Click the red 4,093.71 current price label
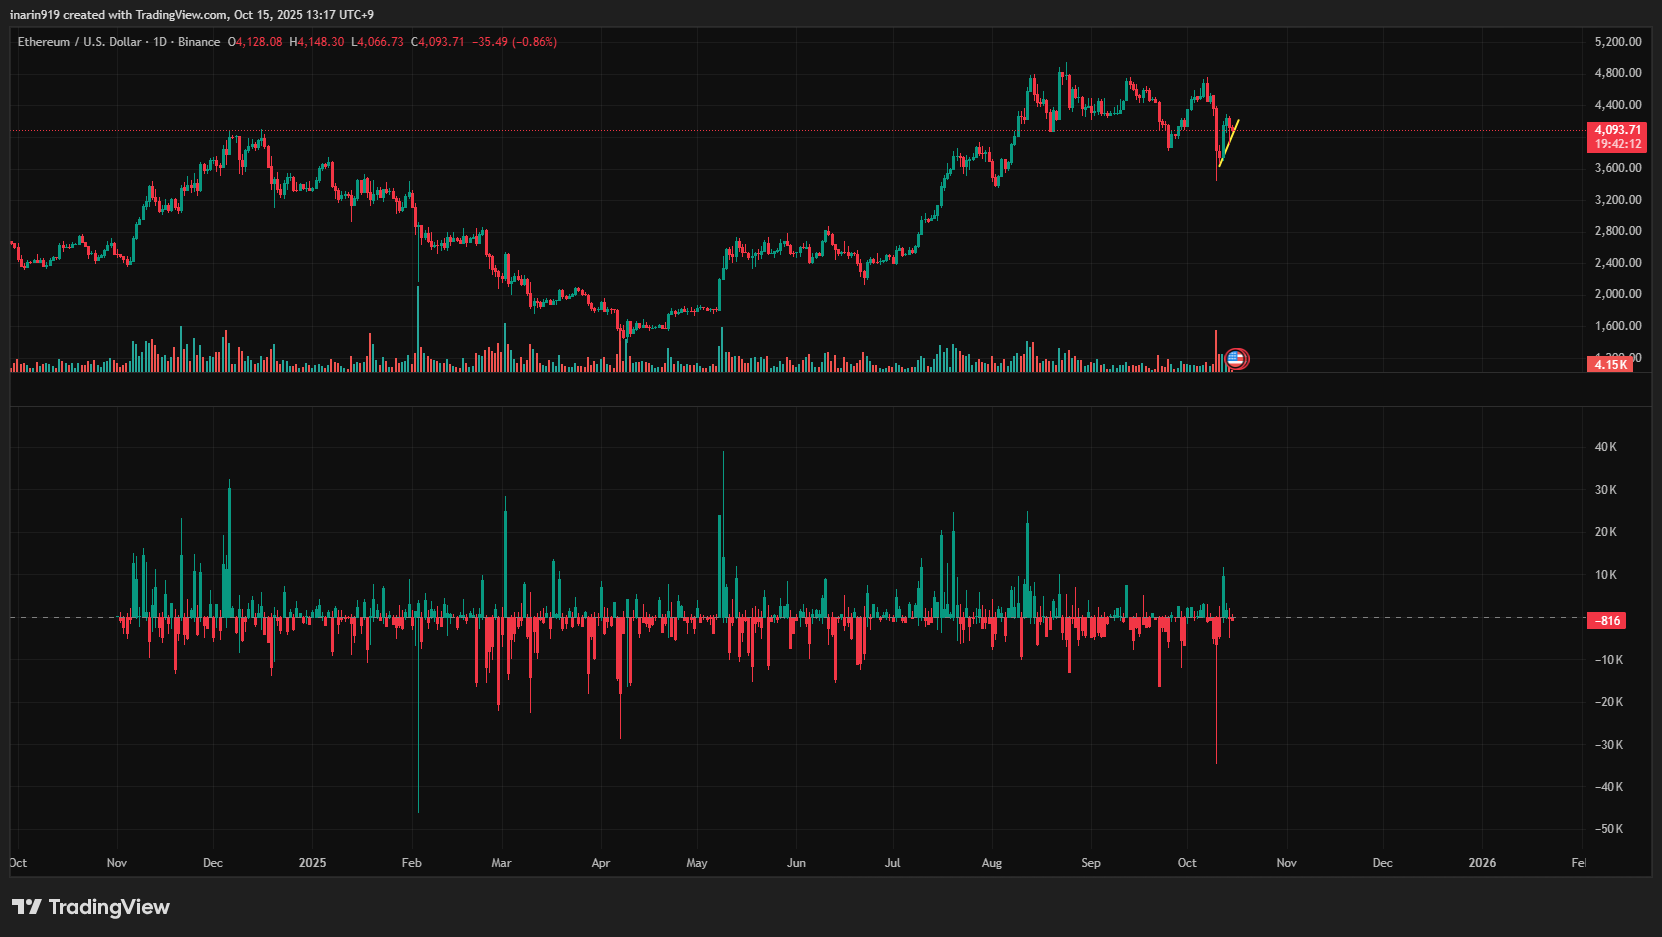Image resolution: width=1662 pixels, height=937 pixels. click(1617, 130)
